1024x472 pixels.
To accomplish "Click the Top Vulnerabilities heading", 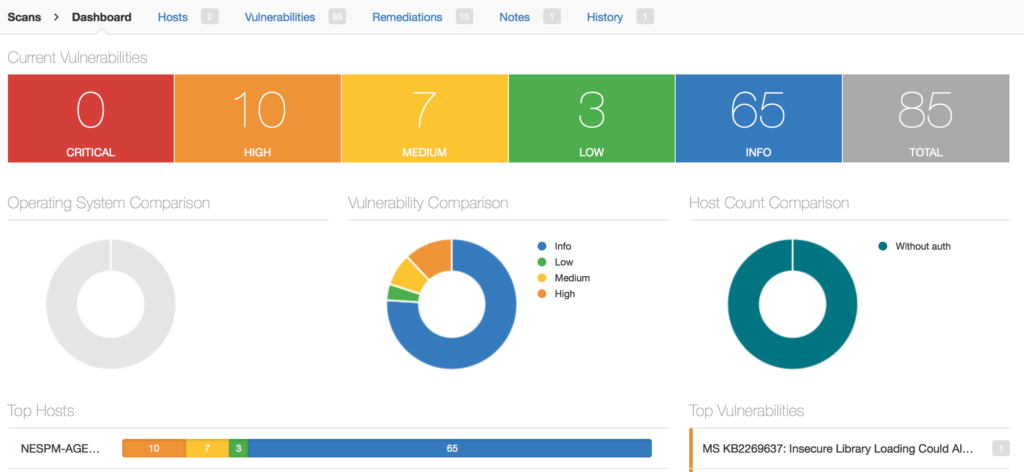I will tap(746, 411).
